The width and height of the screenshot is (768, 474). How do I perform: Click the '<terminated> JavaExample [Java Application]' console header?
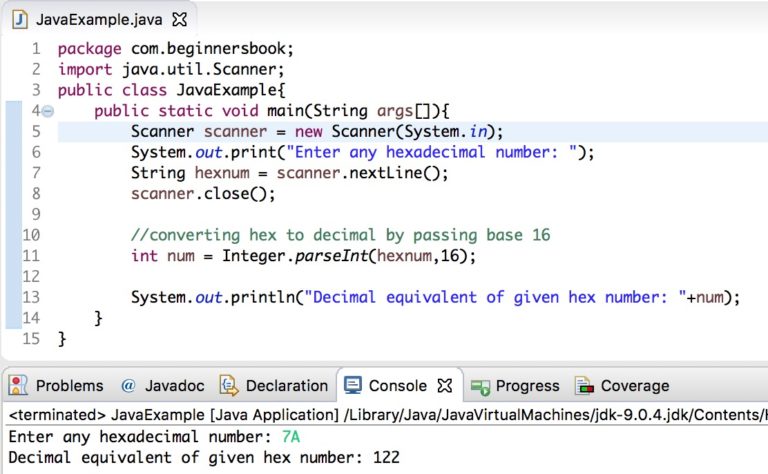coord(174,415)
